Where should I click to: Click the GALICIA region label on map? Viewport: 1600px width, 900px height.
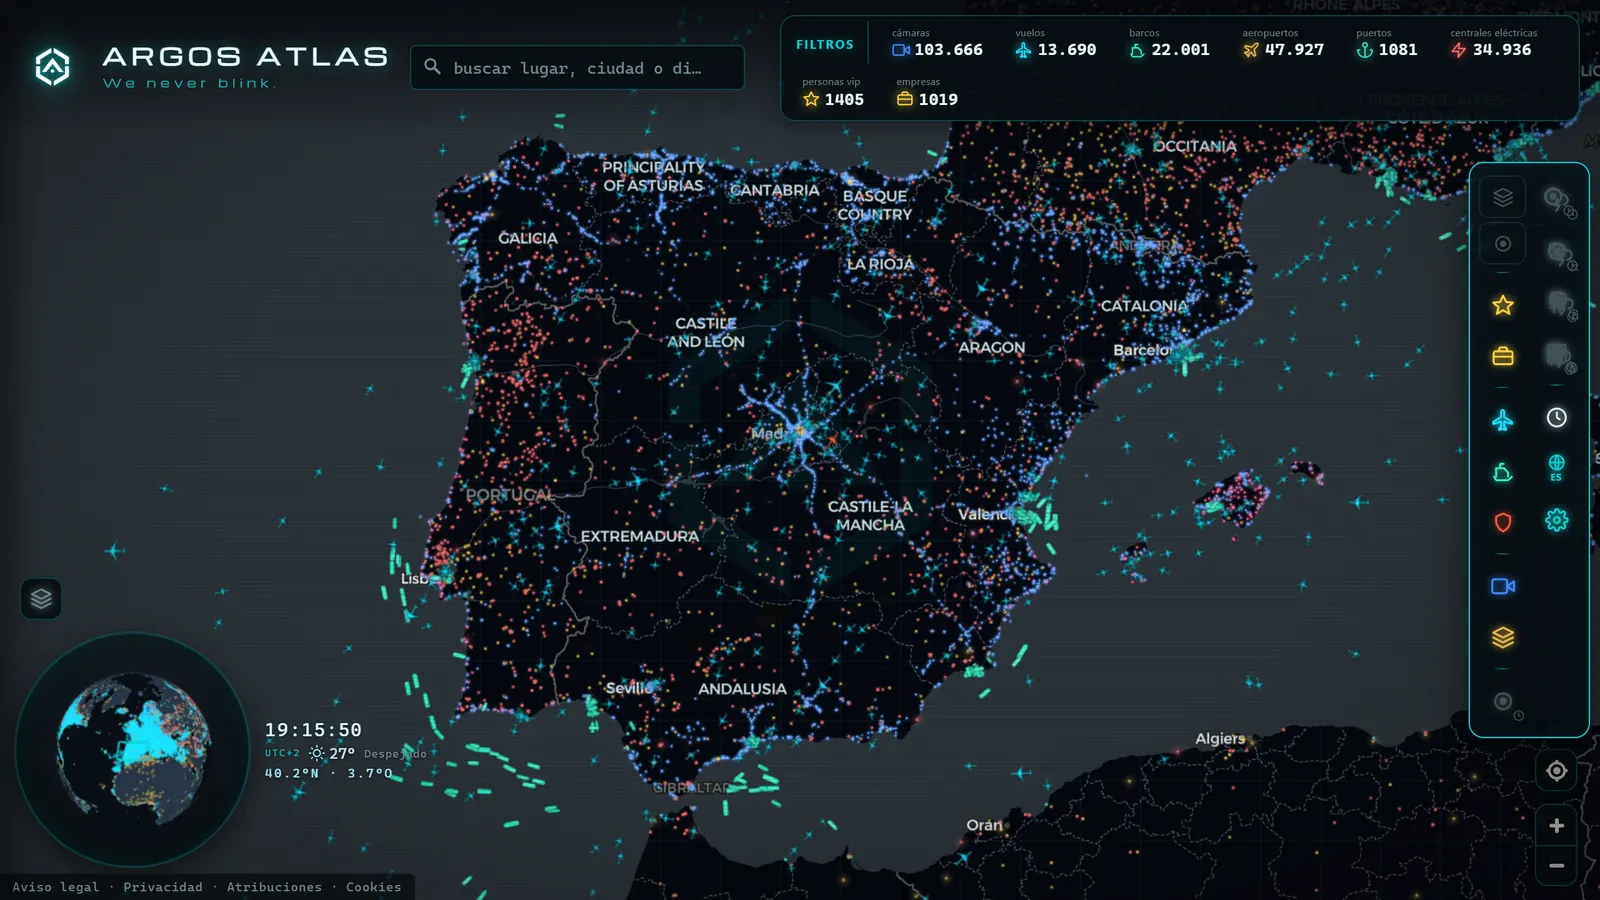[x=528, y=238]
